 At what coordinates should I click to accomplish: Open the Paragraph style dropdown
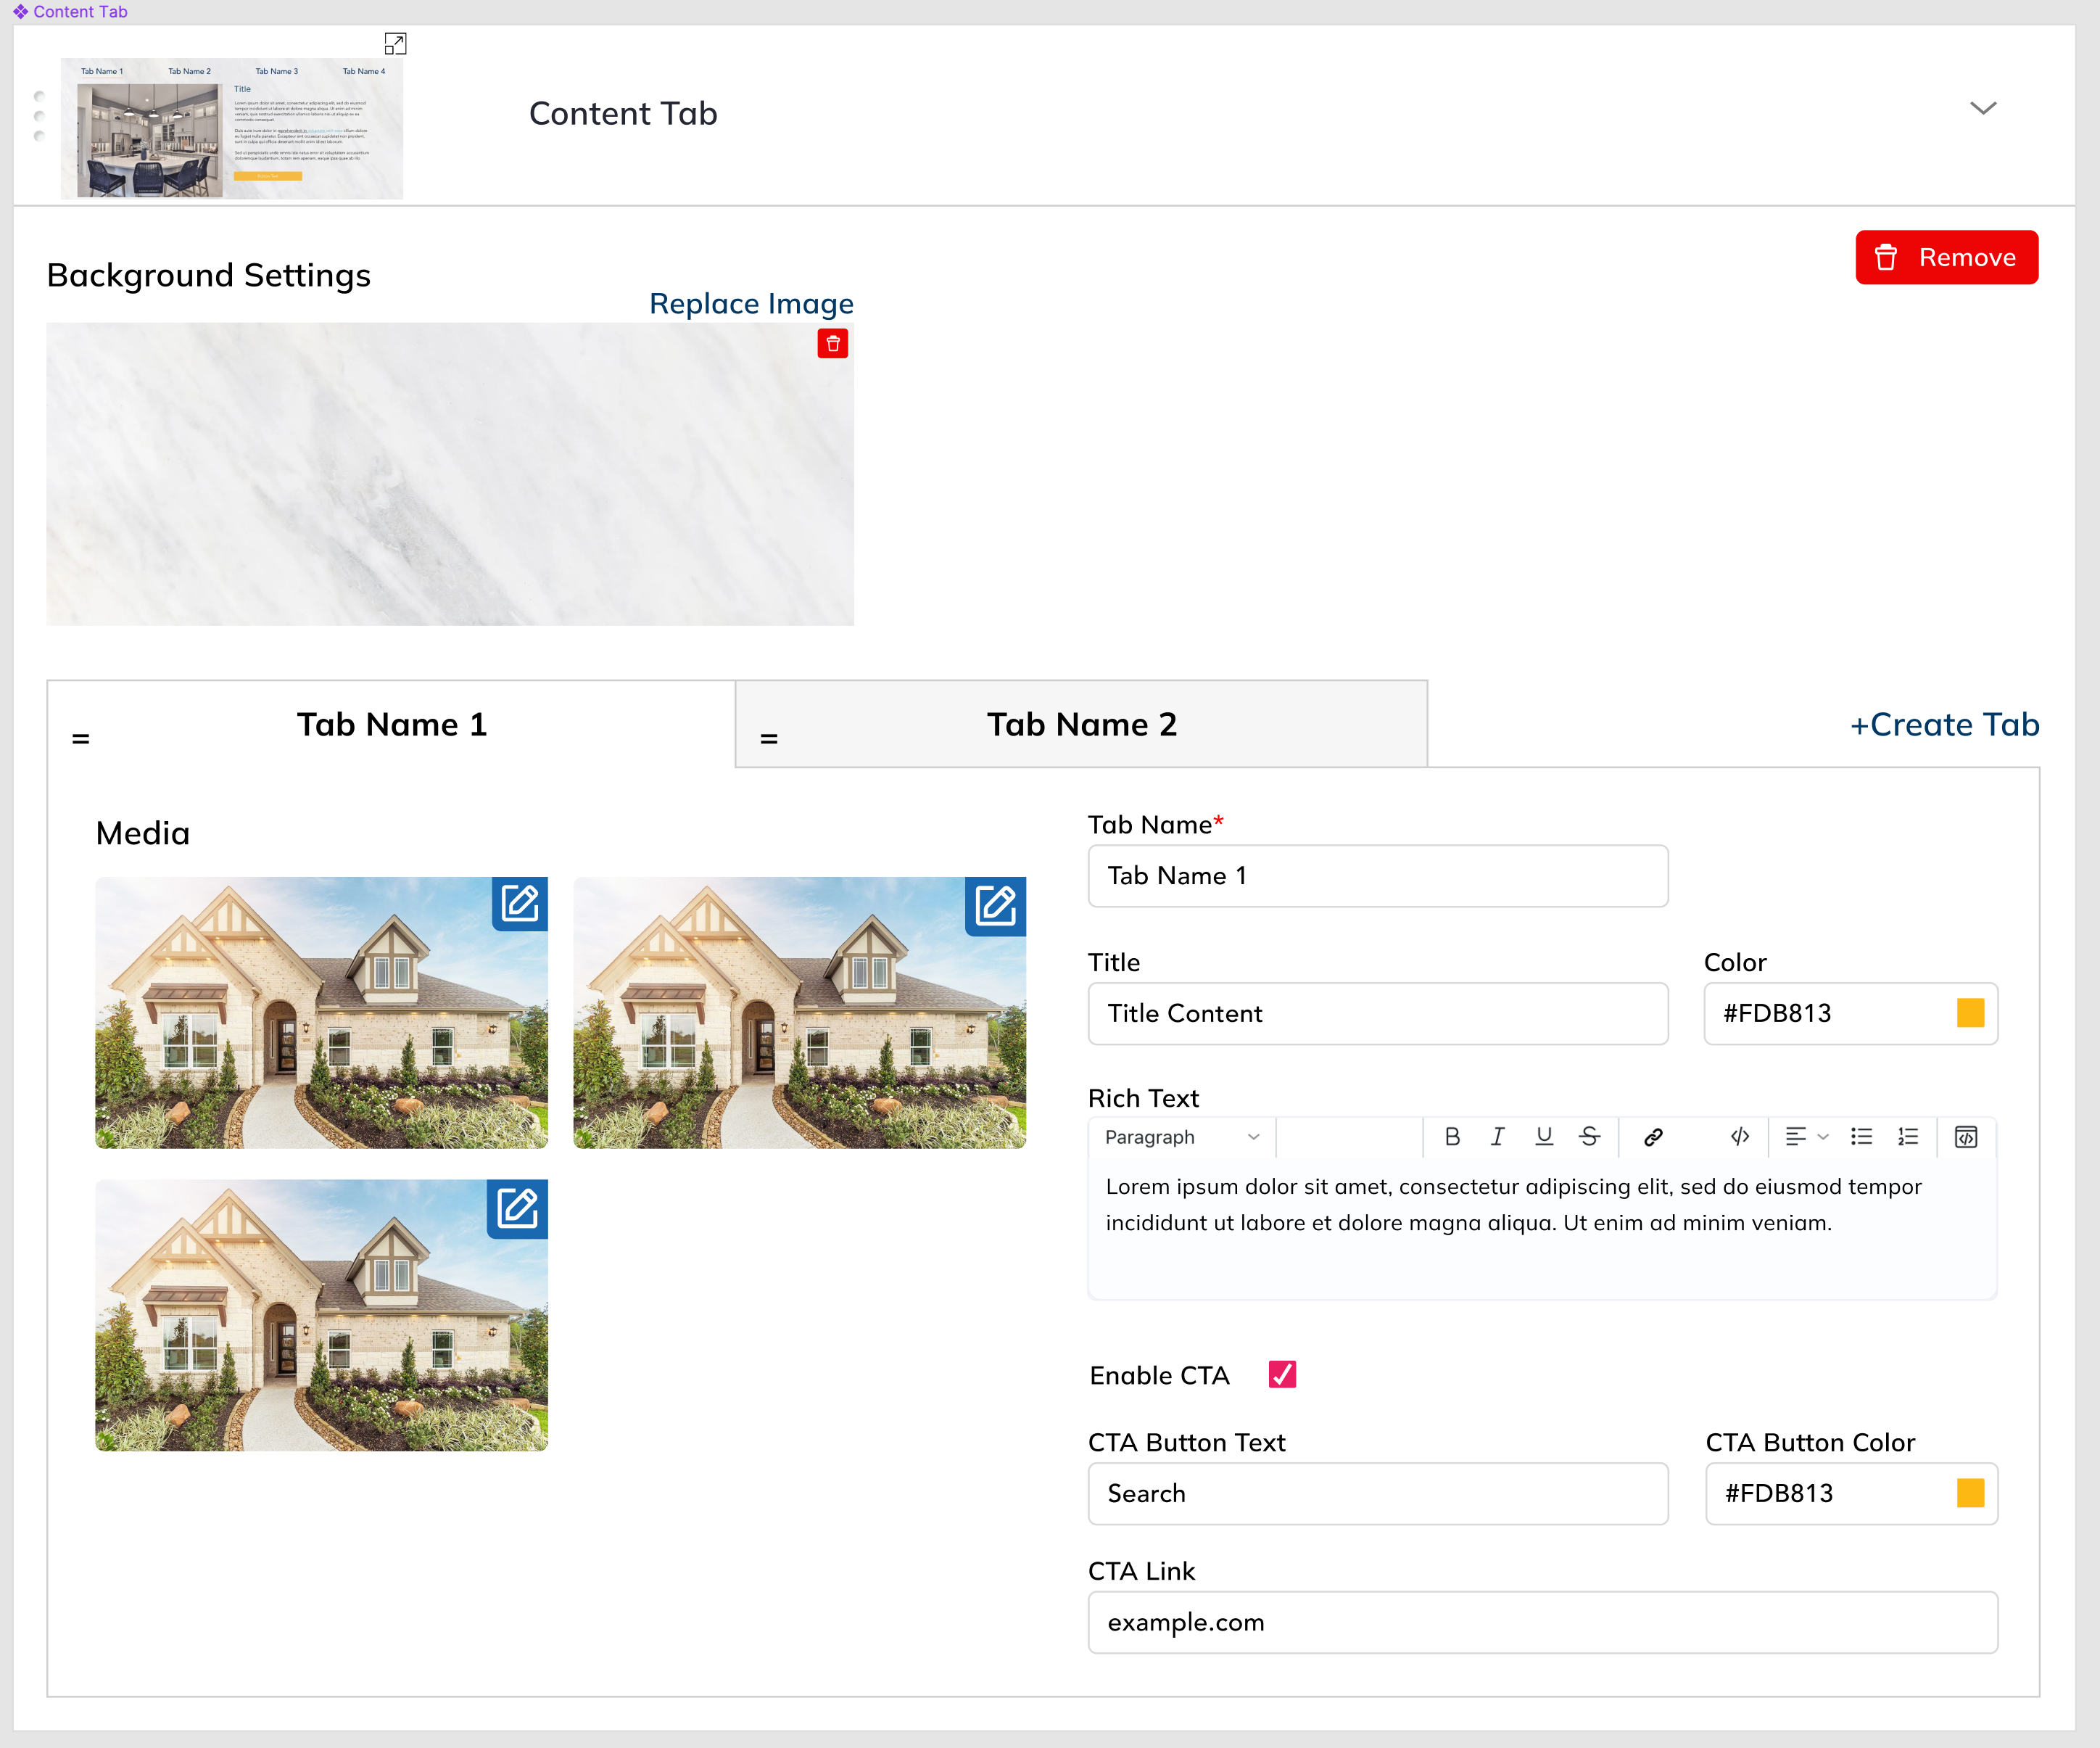(1181, 1137)
